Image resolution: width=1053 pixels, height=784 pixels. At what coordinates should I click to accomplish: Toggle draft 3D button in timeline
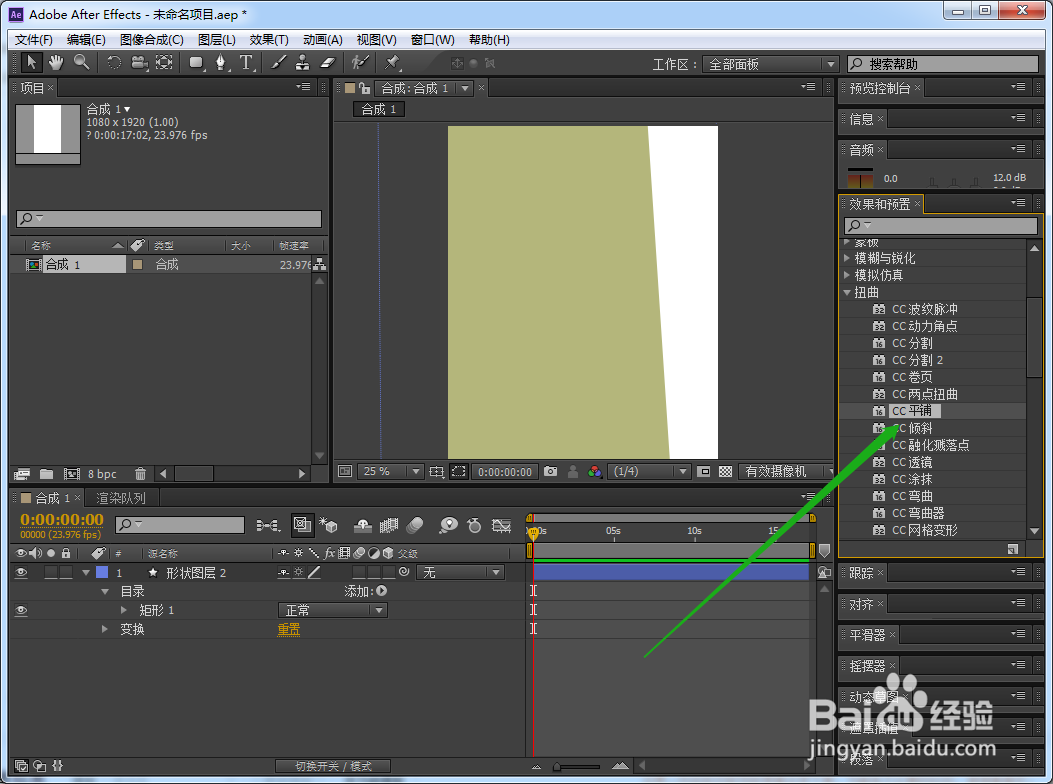(x=328, y=525)
